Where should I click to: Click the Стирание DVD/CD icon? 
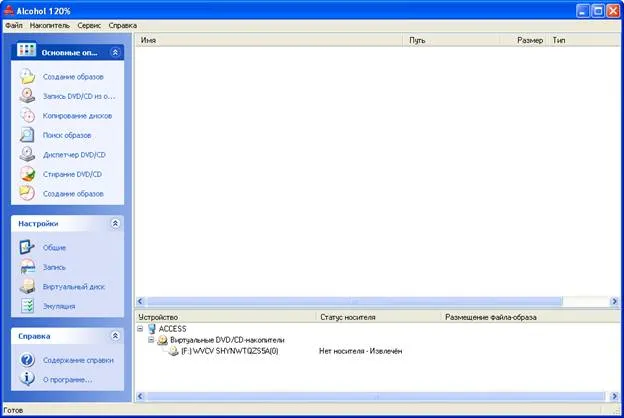(27, 174)
